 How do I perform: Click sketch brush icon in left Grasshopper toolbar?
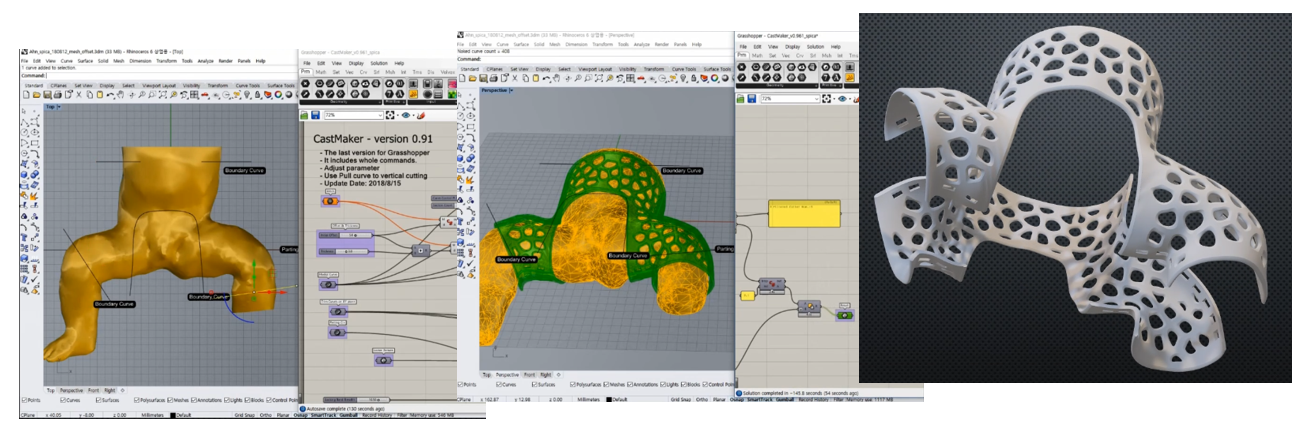tap(421, 115)
